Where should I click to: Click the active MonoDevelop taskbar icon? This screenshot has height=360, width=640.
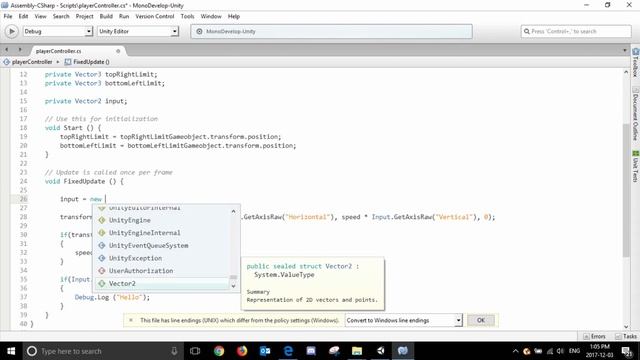[403, 351]
